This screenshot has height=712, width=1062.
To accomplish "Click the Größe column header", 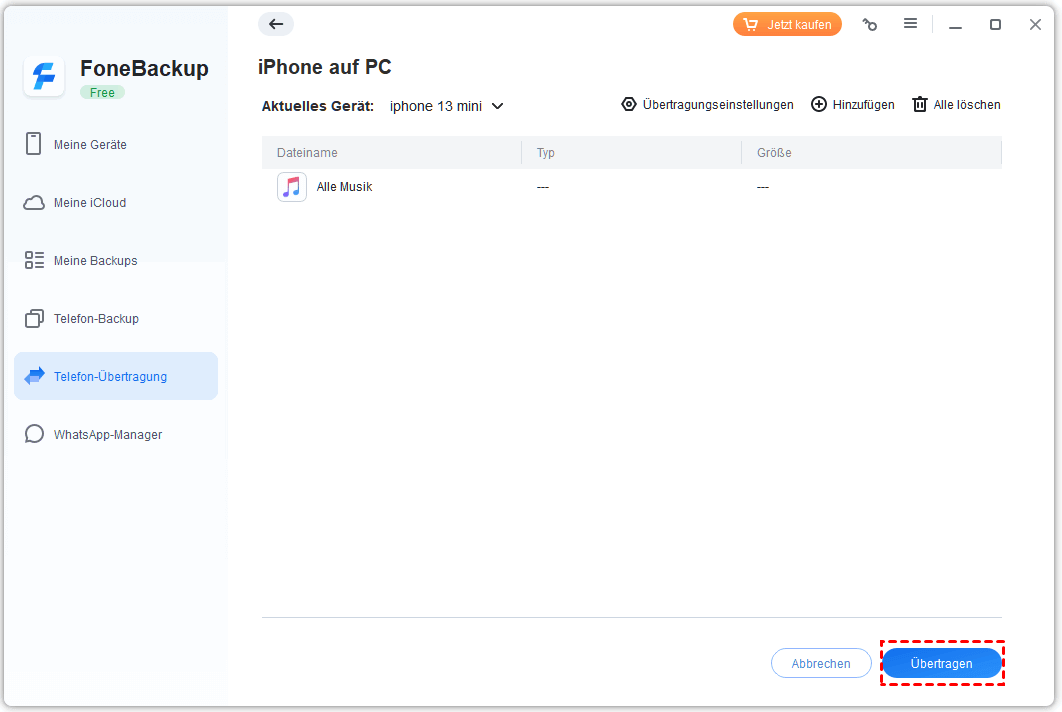I will click(x=774, y=153).
